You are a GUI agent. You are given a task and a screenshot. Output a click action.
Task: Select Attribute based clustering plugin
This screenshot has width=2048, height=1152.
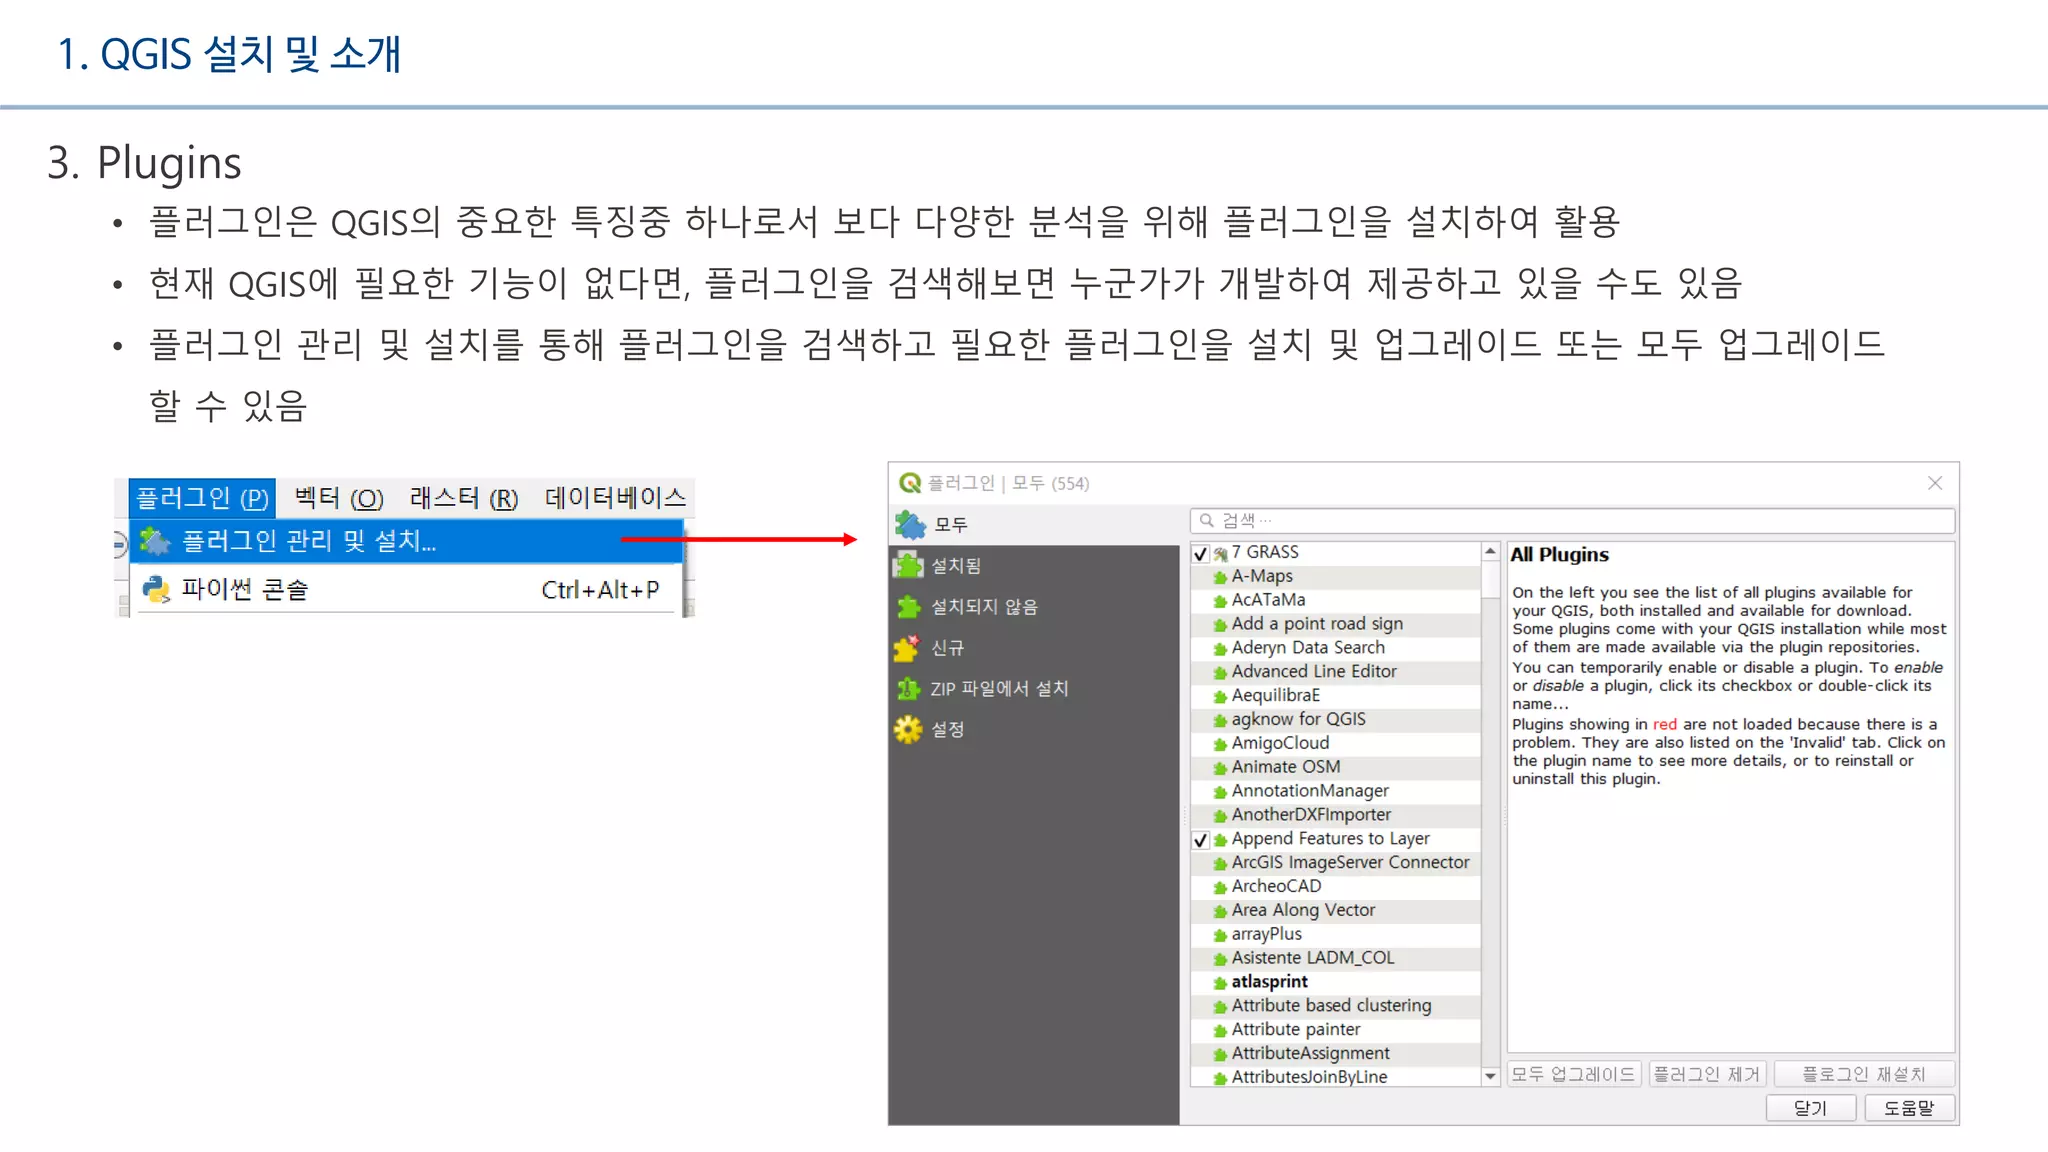coord(1336,1006)
